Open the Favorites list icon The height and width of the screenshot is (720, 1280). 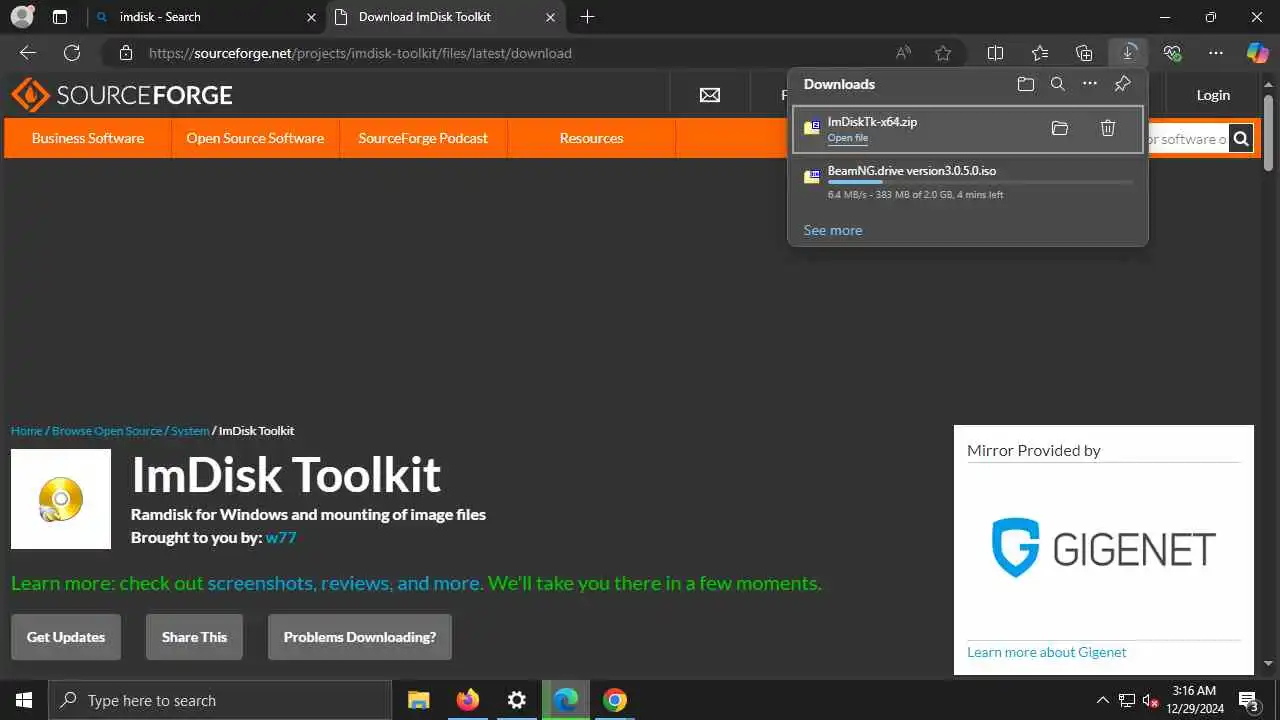pyautogui.click(x=1040, y=53)
